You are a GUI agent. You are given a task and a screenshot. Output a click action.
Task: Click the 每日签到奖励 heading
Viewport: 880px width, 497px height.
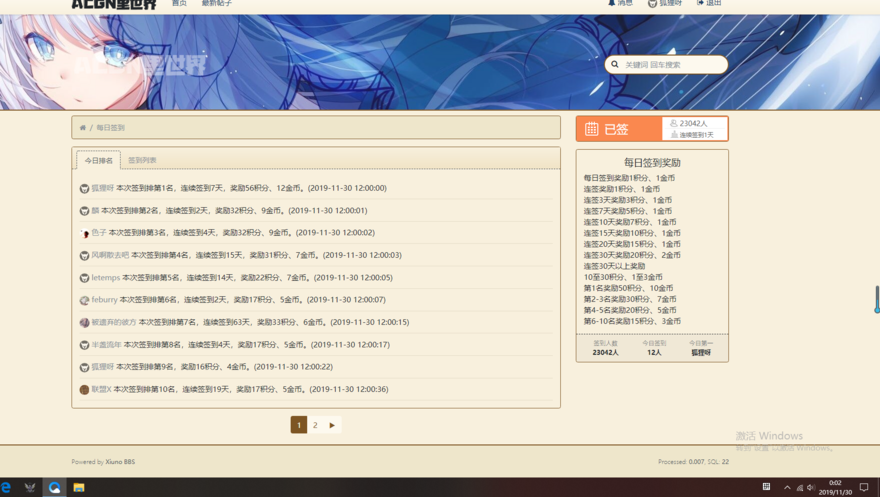pyautogui.click(x=652, y=163)
